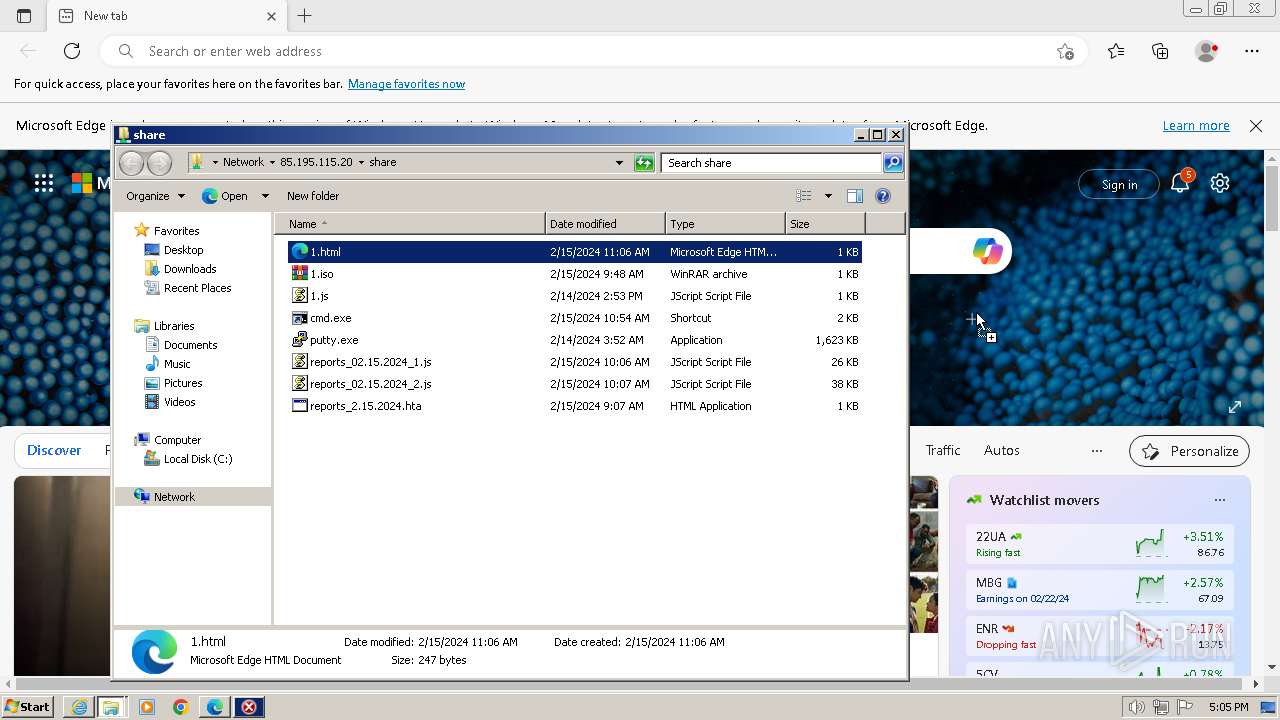The image size is (1280, 720).
Task: Expand the views options dropdown arrow
Action: (828, 196)
